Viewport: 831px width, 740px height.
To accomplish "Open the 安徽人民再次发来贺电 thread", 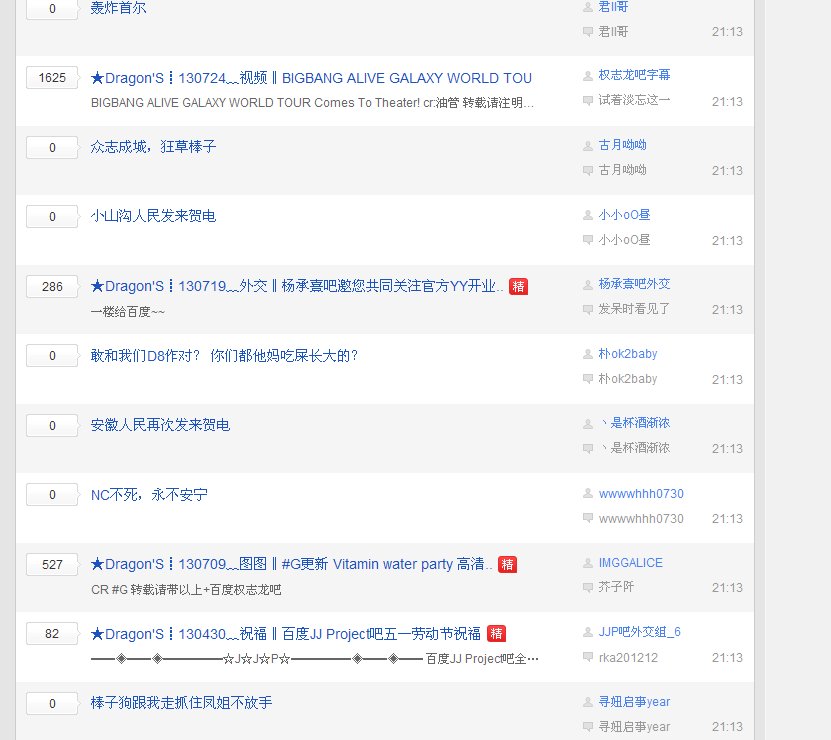I will tap(160, 425).
